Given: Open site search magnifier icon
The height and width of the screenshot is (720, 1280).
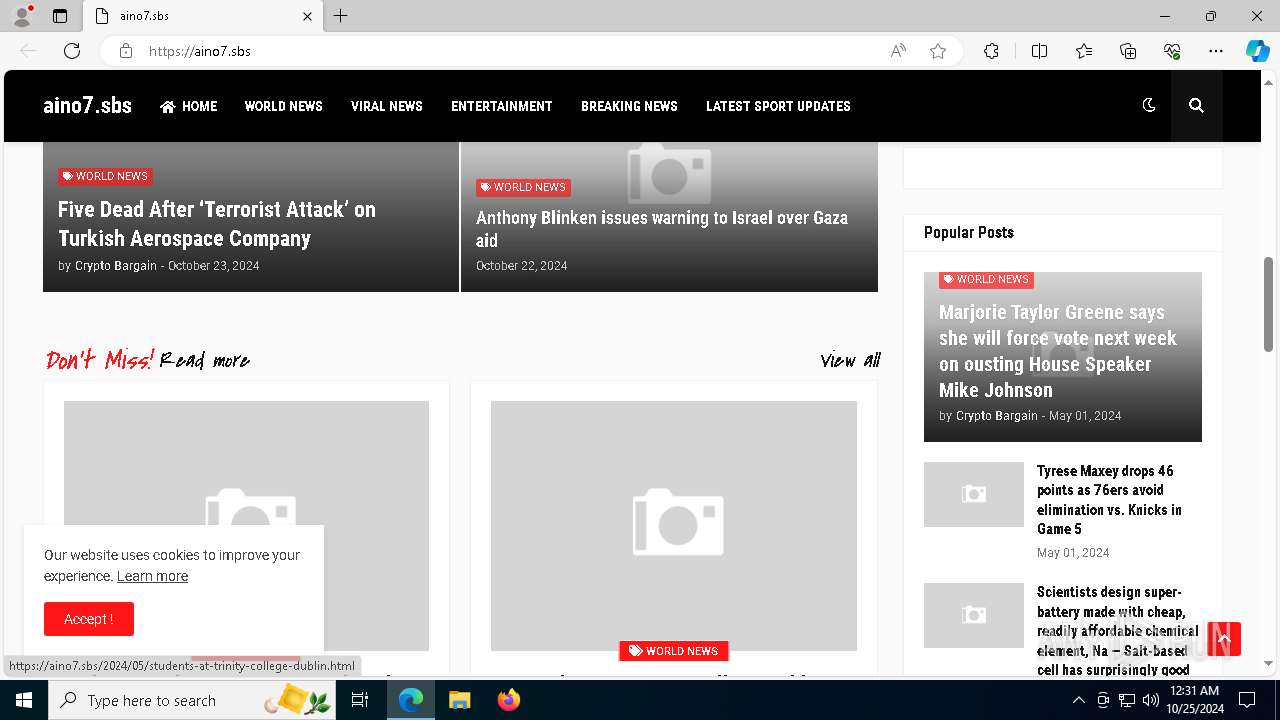Looking at the screenshot, I should pyautogui.click(x=1196, y=105).
